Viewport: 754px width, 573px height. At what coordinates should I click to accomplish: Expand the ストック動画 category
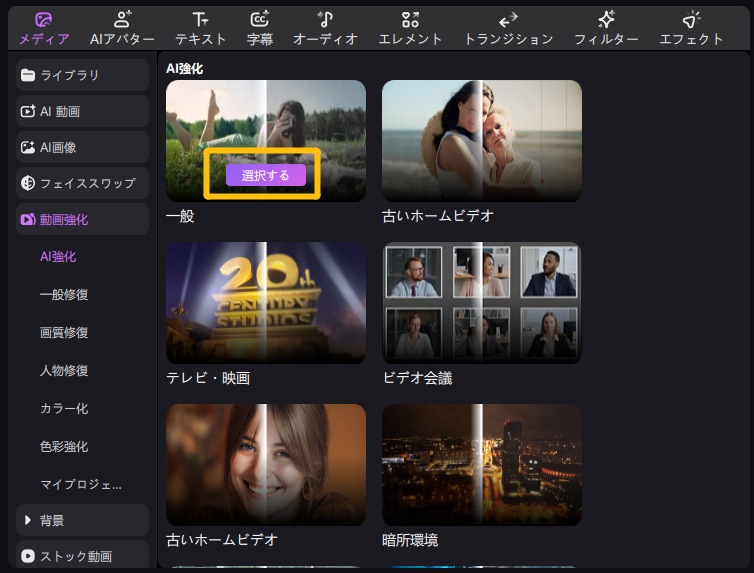pos(82,556)
